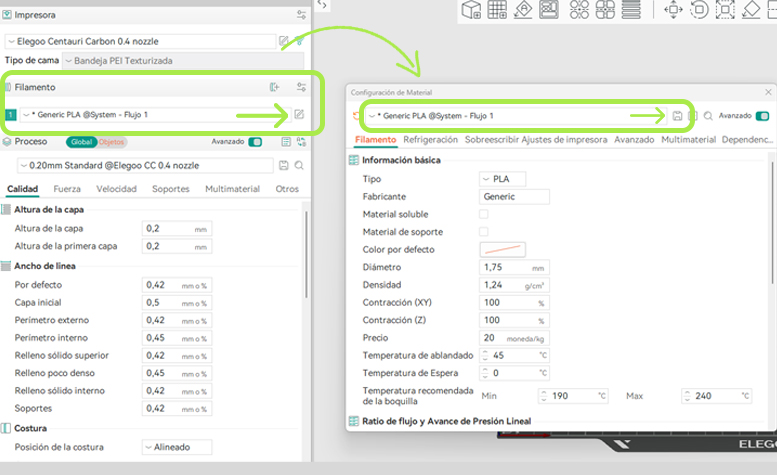Open the material dialog preset dropdown
This screenshot has width=777, height=475.
[516, 116]
